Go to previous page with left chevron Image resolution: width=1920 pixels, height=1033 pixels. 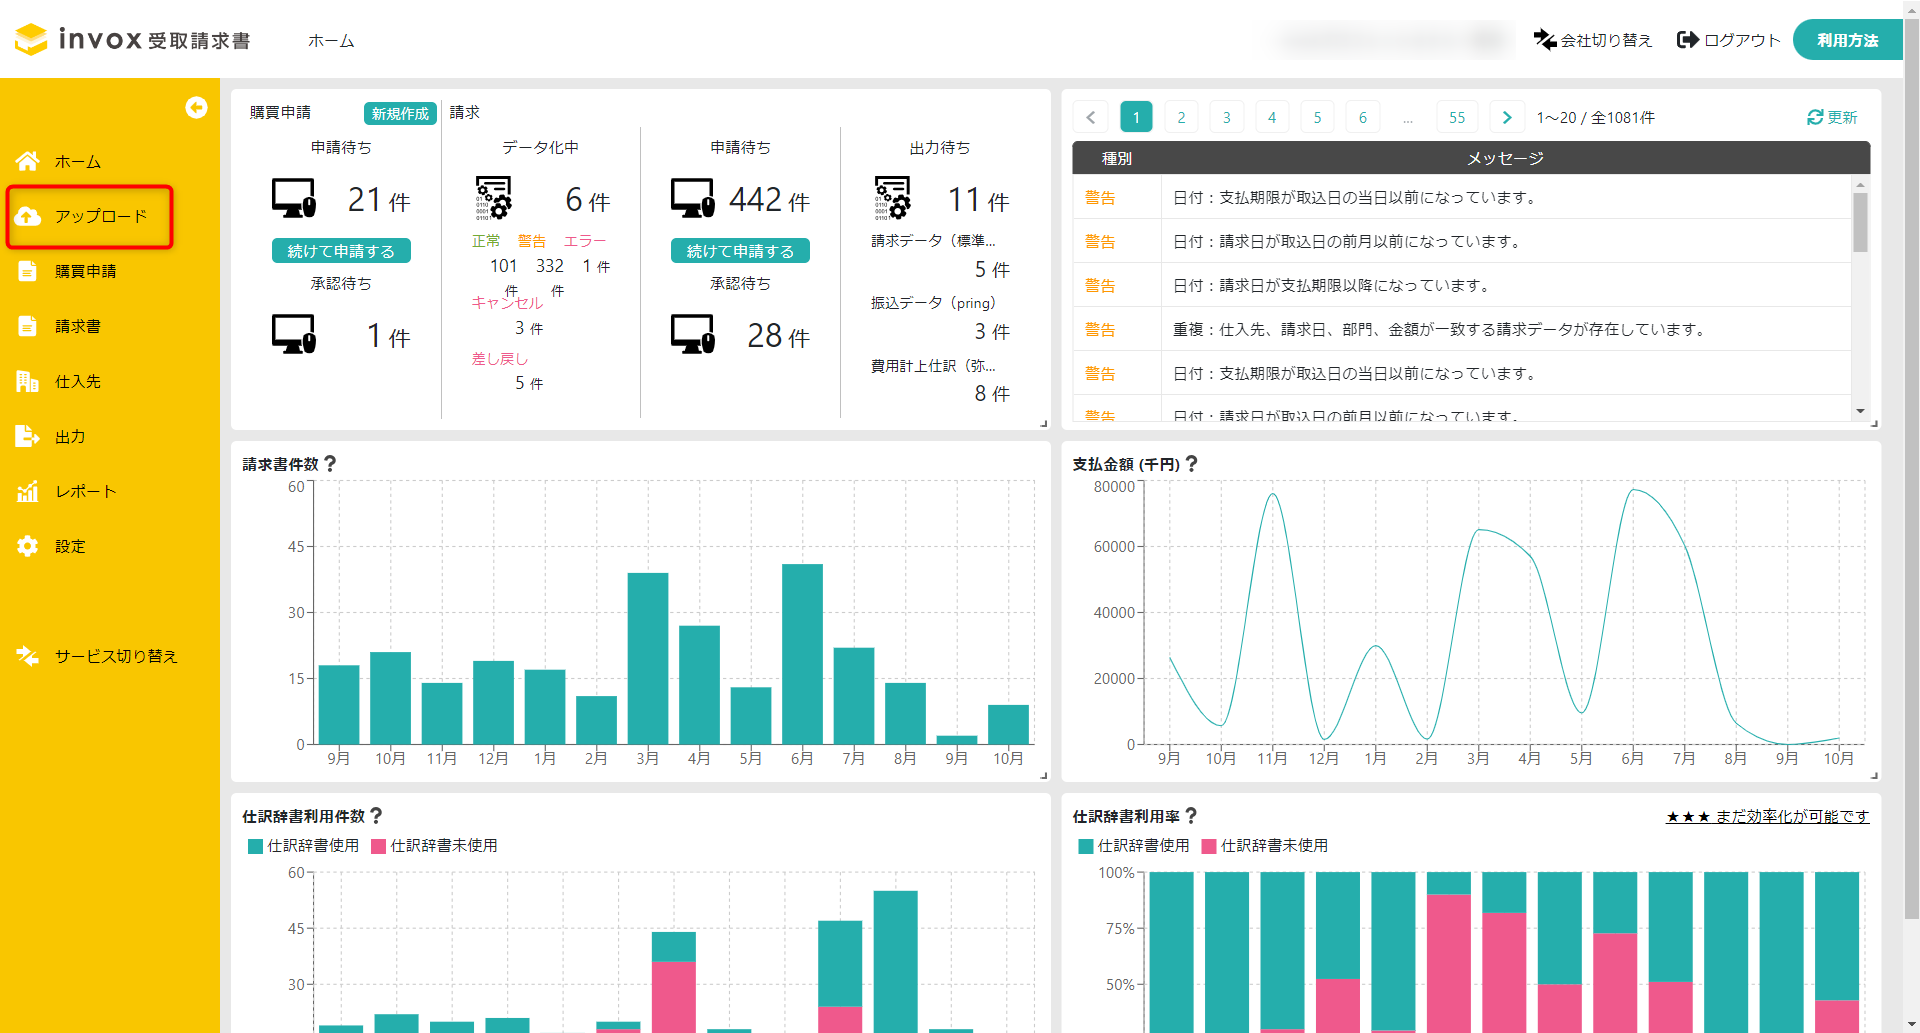point(1090,117)
